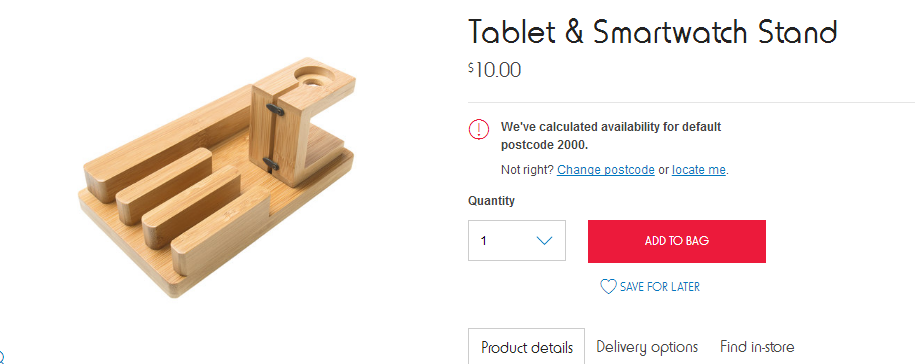Click the quantity dropdown chevron arrow

[x=544, y=240]
